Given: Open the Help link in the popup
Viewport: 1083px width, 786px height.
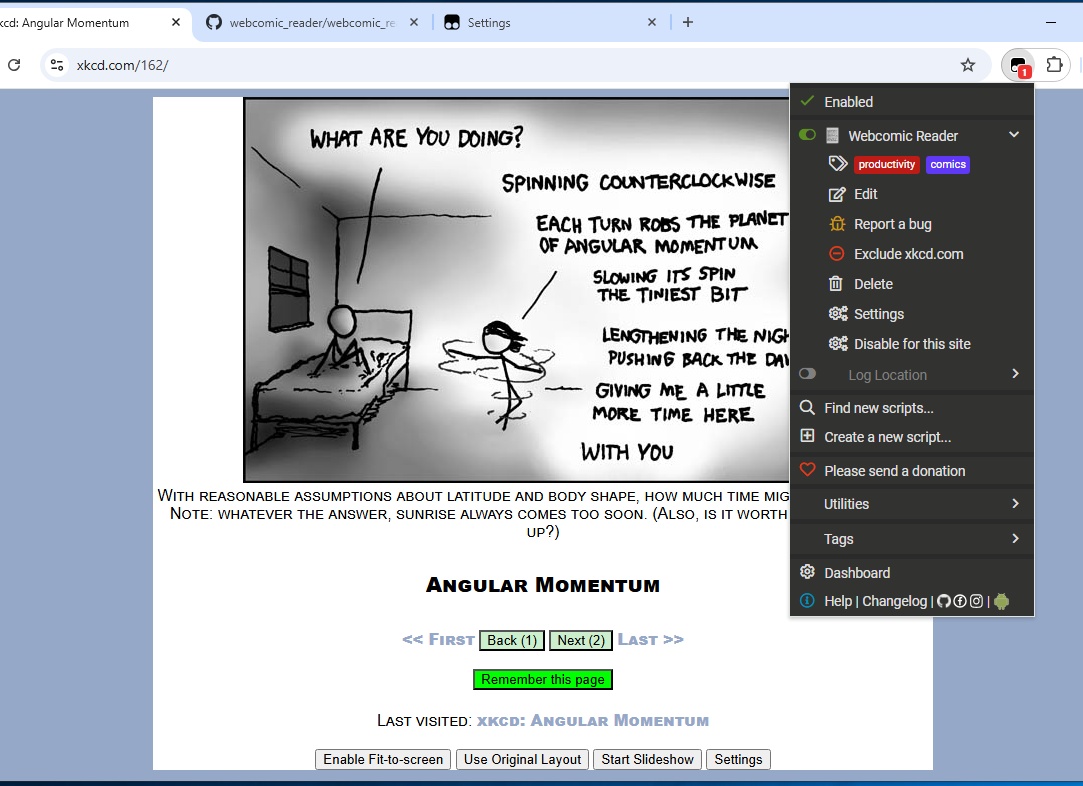Looking at the screenshot, I should pyautogui.click(x=838, y=601).
